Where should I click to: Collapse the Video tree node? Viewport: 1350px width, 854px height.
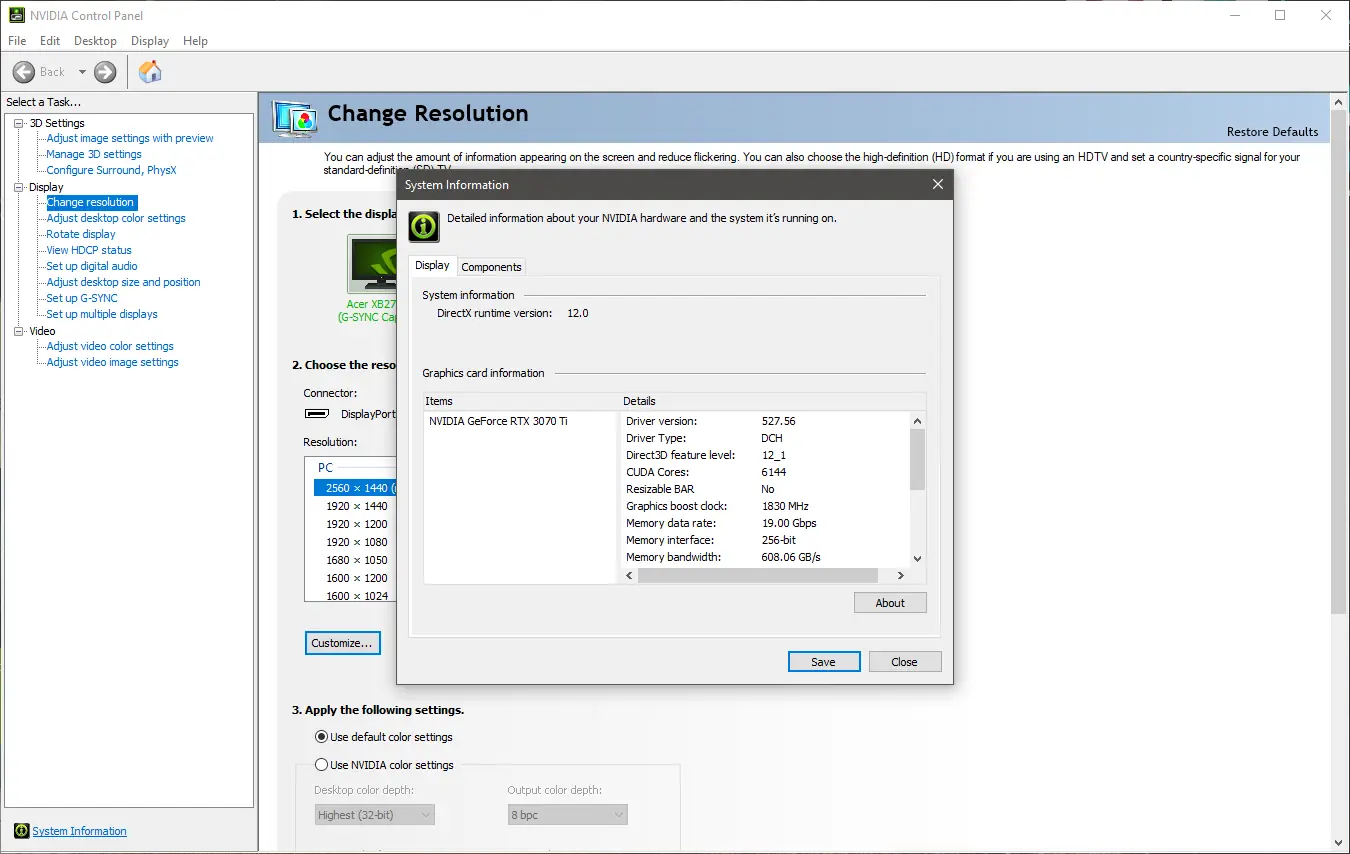pos(19,331)
